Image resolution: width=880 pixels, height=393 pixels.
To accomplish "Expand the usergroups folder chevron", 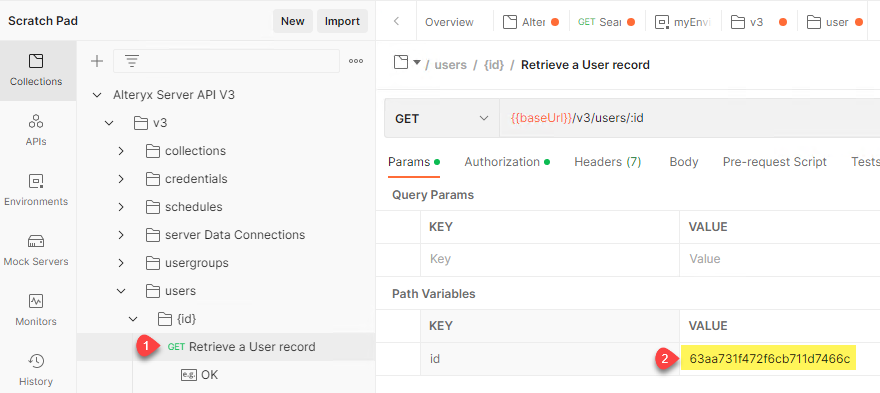I will coord(121,263).
